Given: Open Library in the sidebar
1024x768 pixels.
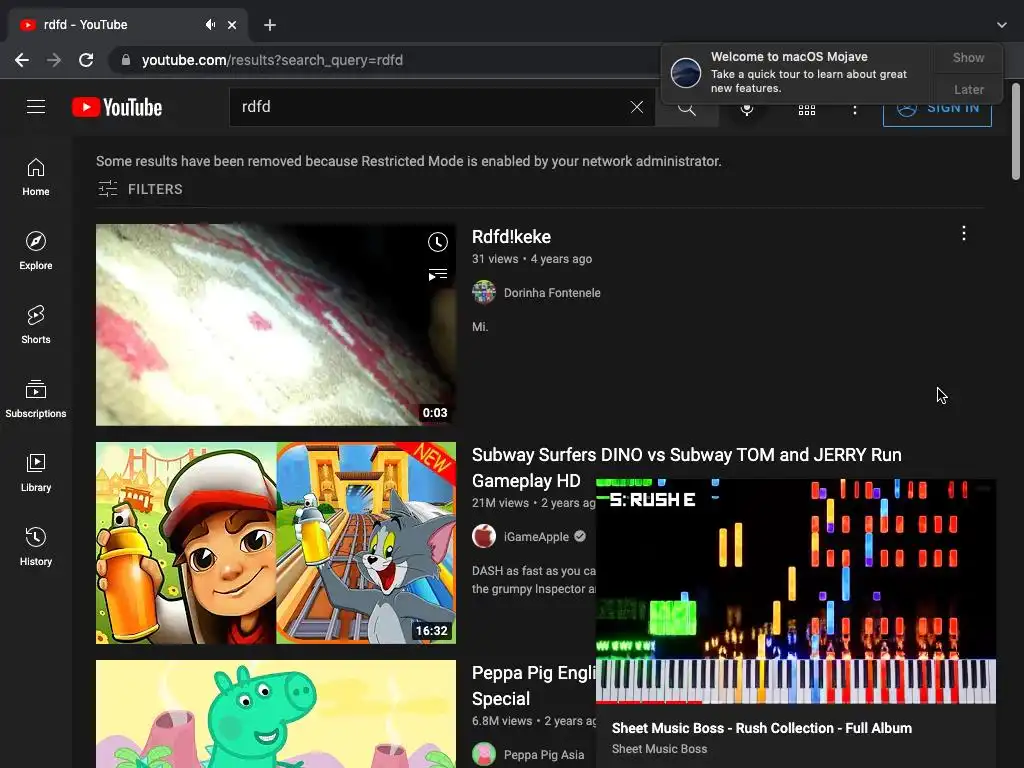Looking at the screenshot, I should click(36, 472).
